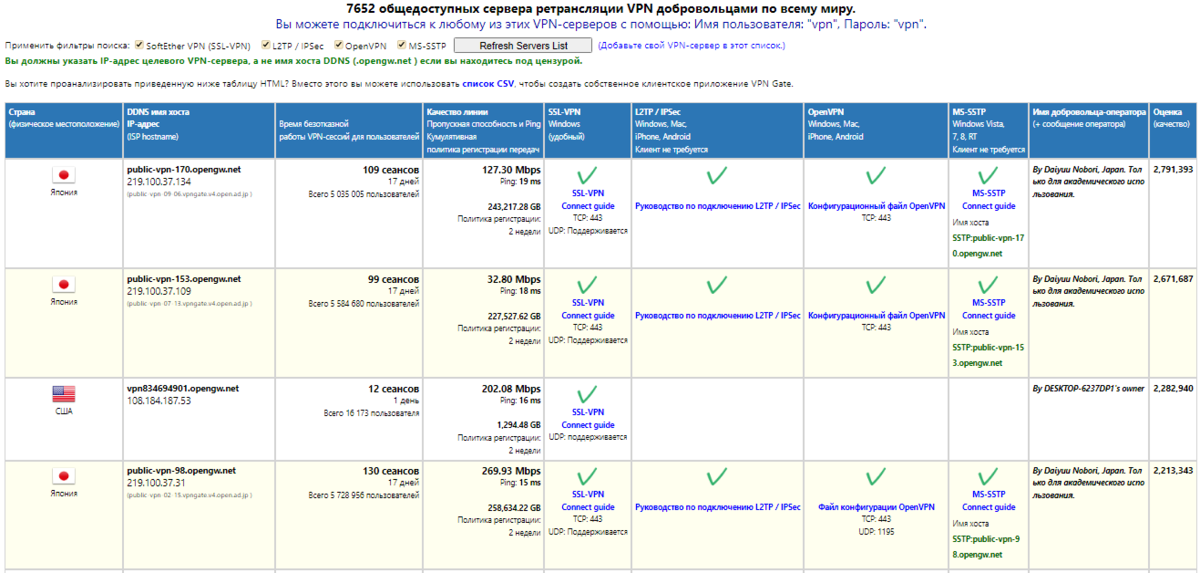
Task: Click the OpenVPN green checkmark for public-vpn-98
Action: 876,476
